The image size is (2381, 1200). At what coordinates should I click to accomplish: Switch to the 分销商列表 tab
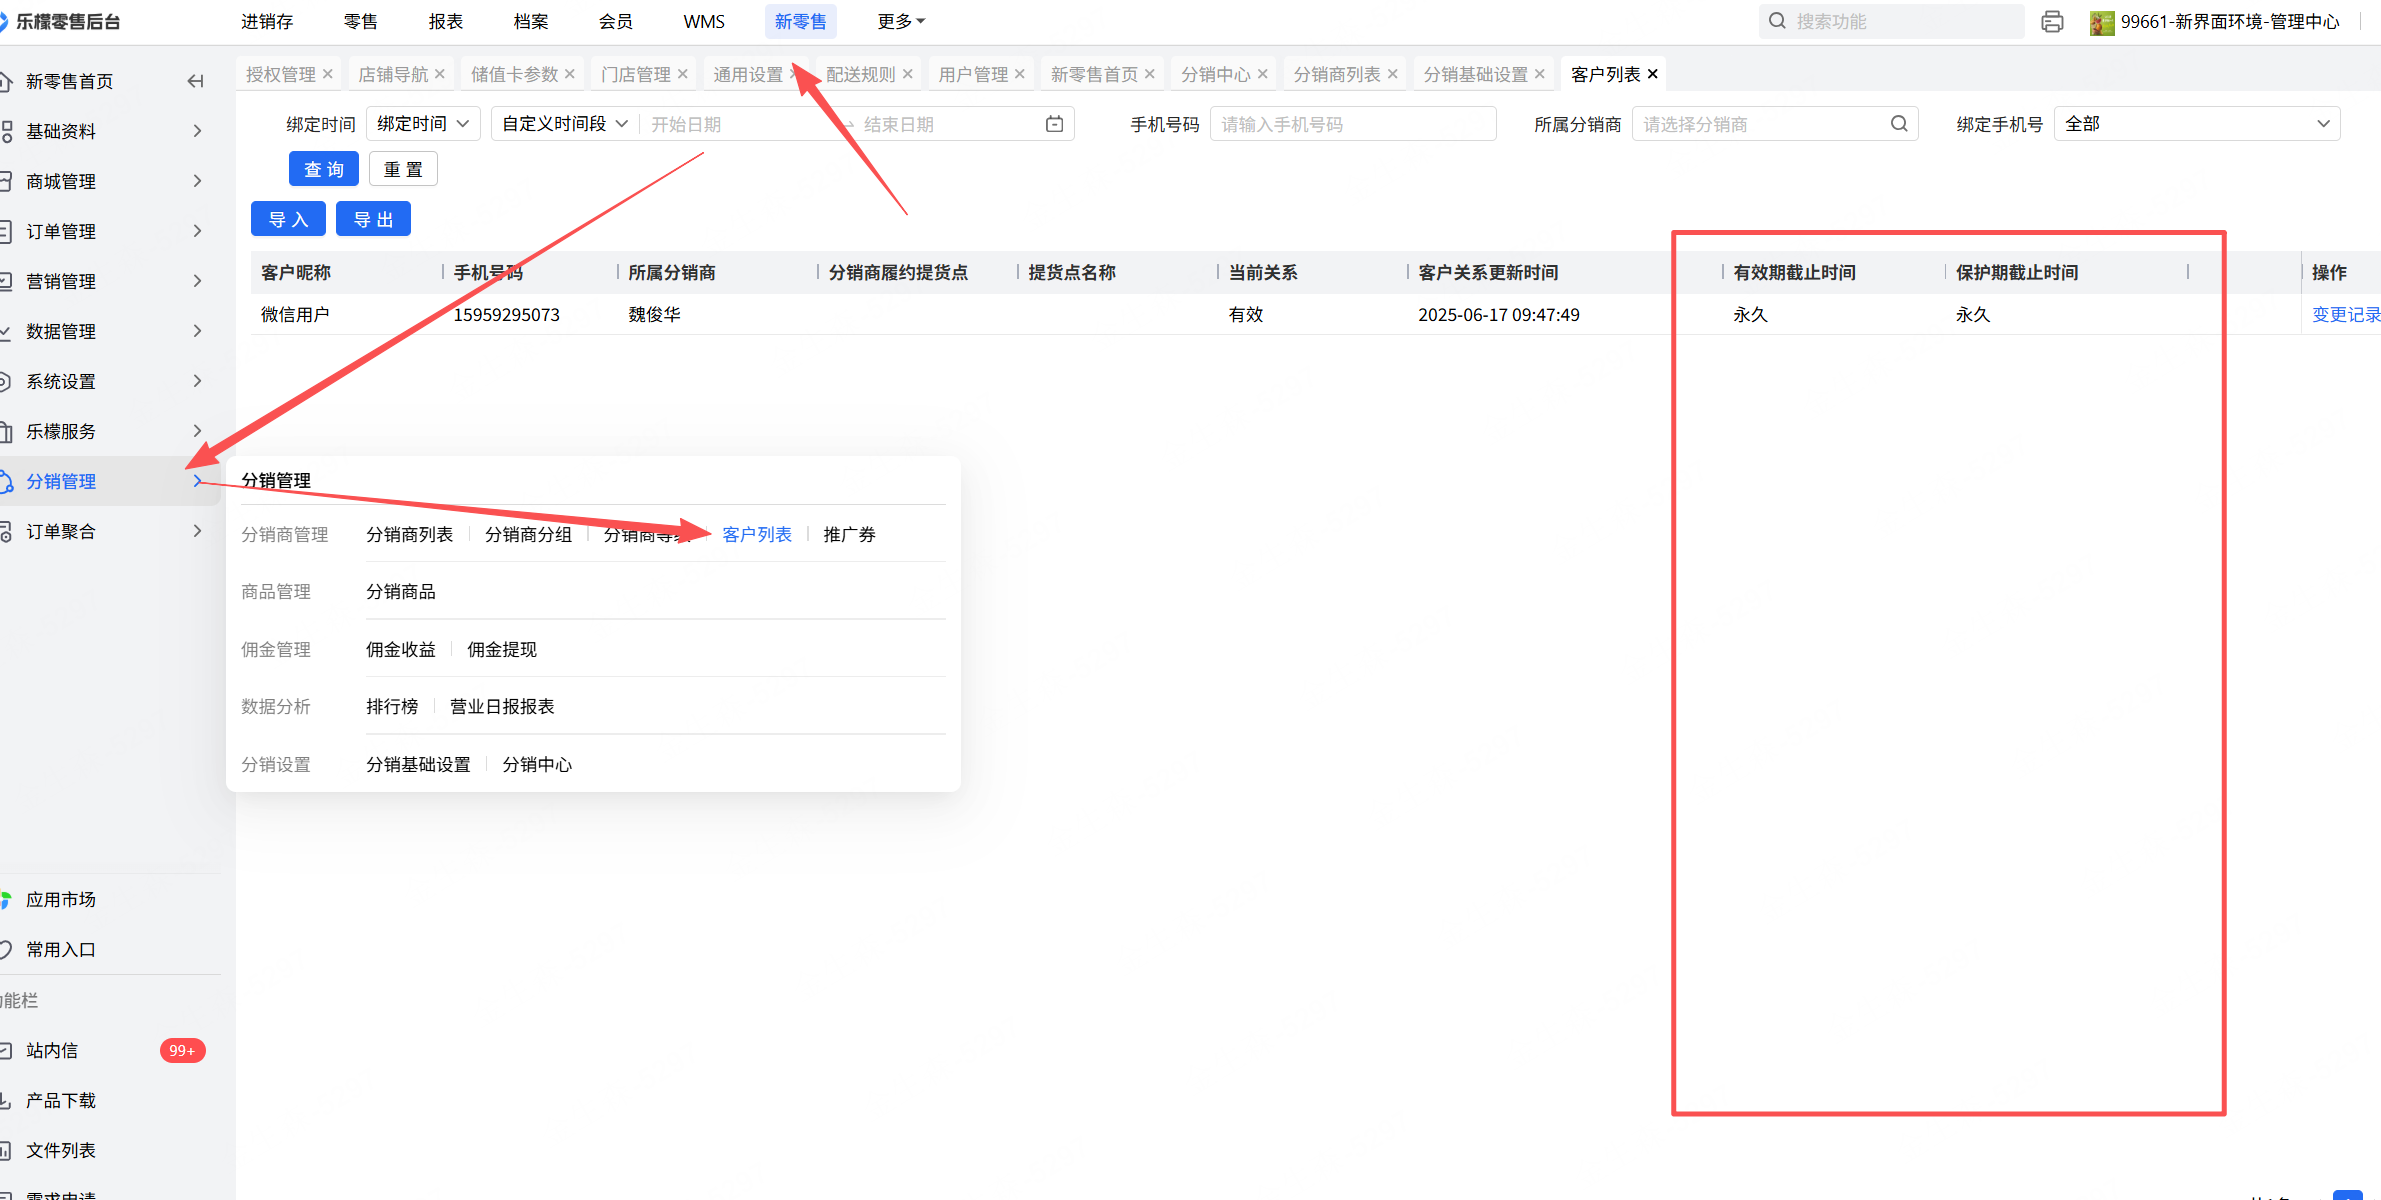point(1336,74)
